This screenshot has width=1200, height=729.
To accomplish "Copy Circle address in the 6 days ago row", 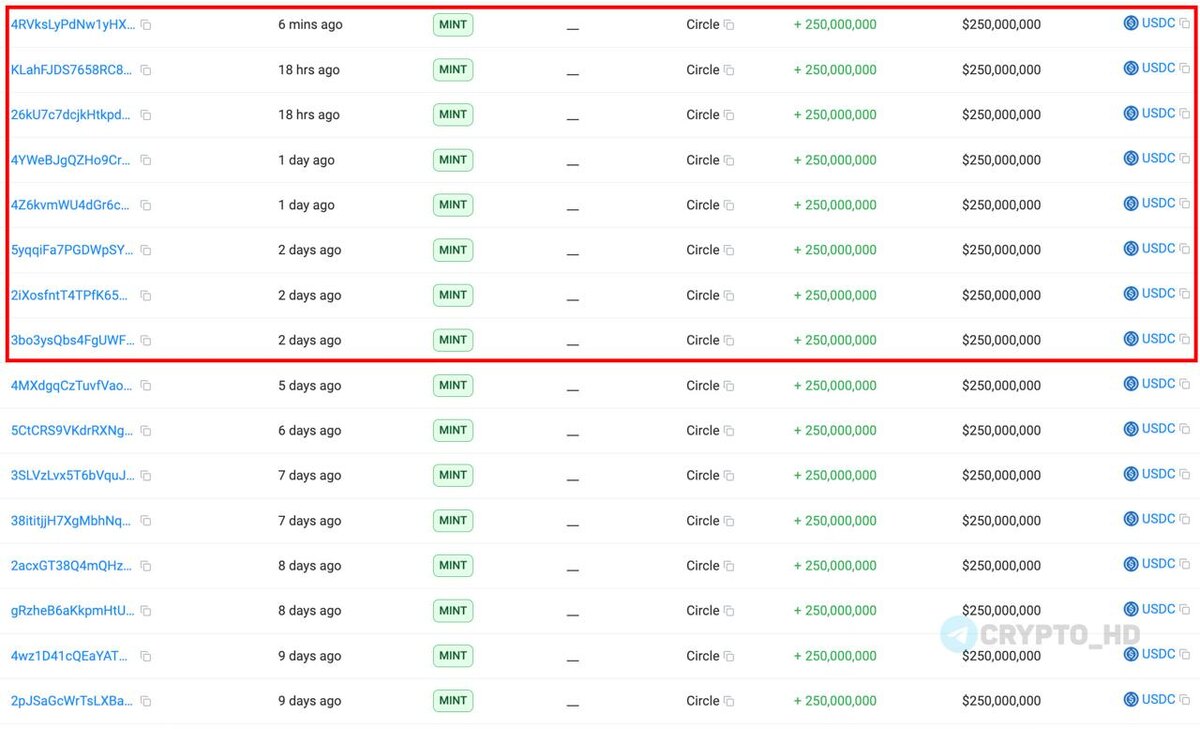I will [x=729, y=431].
